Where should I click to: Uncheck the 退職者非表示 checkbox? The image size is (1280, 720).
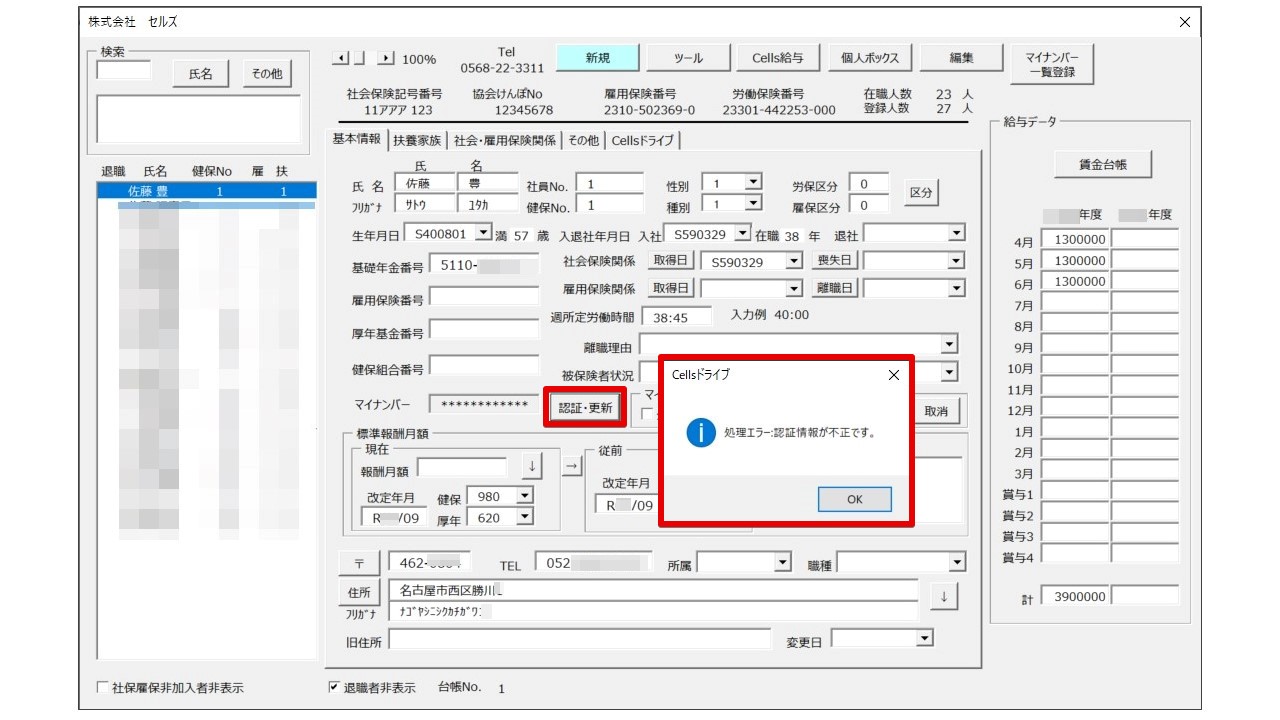335,688
